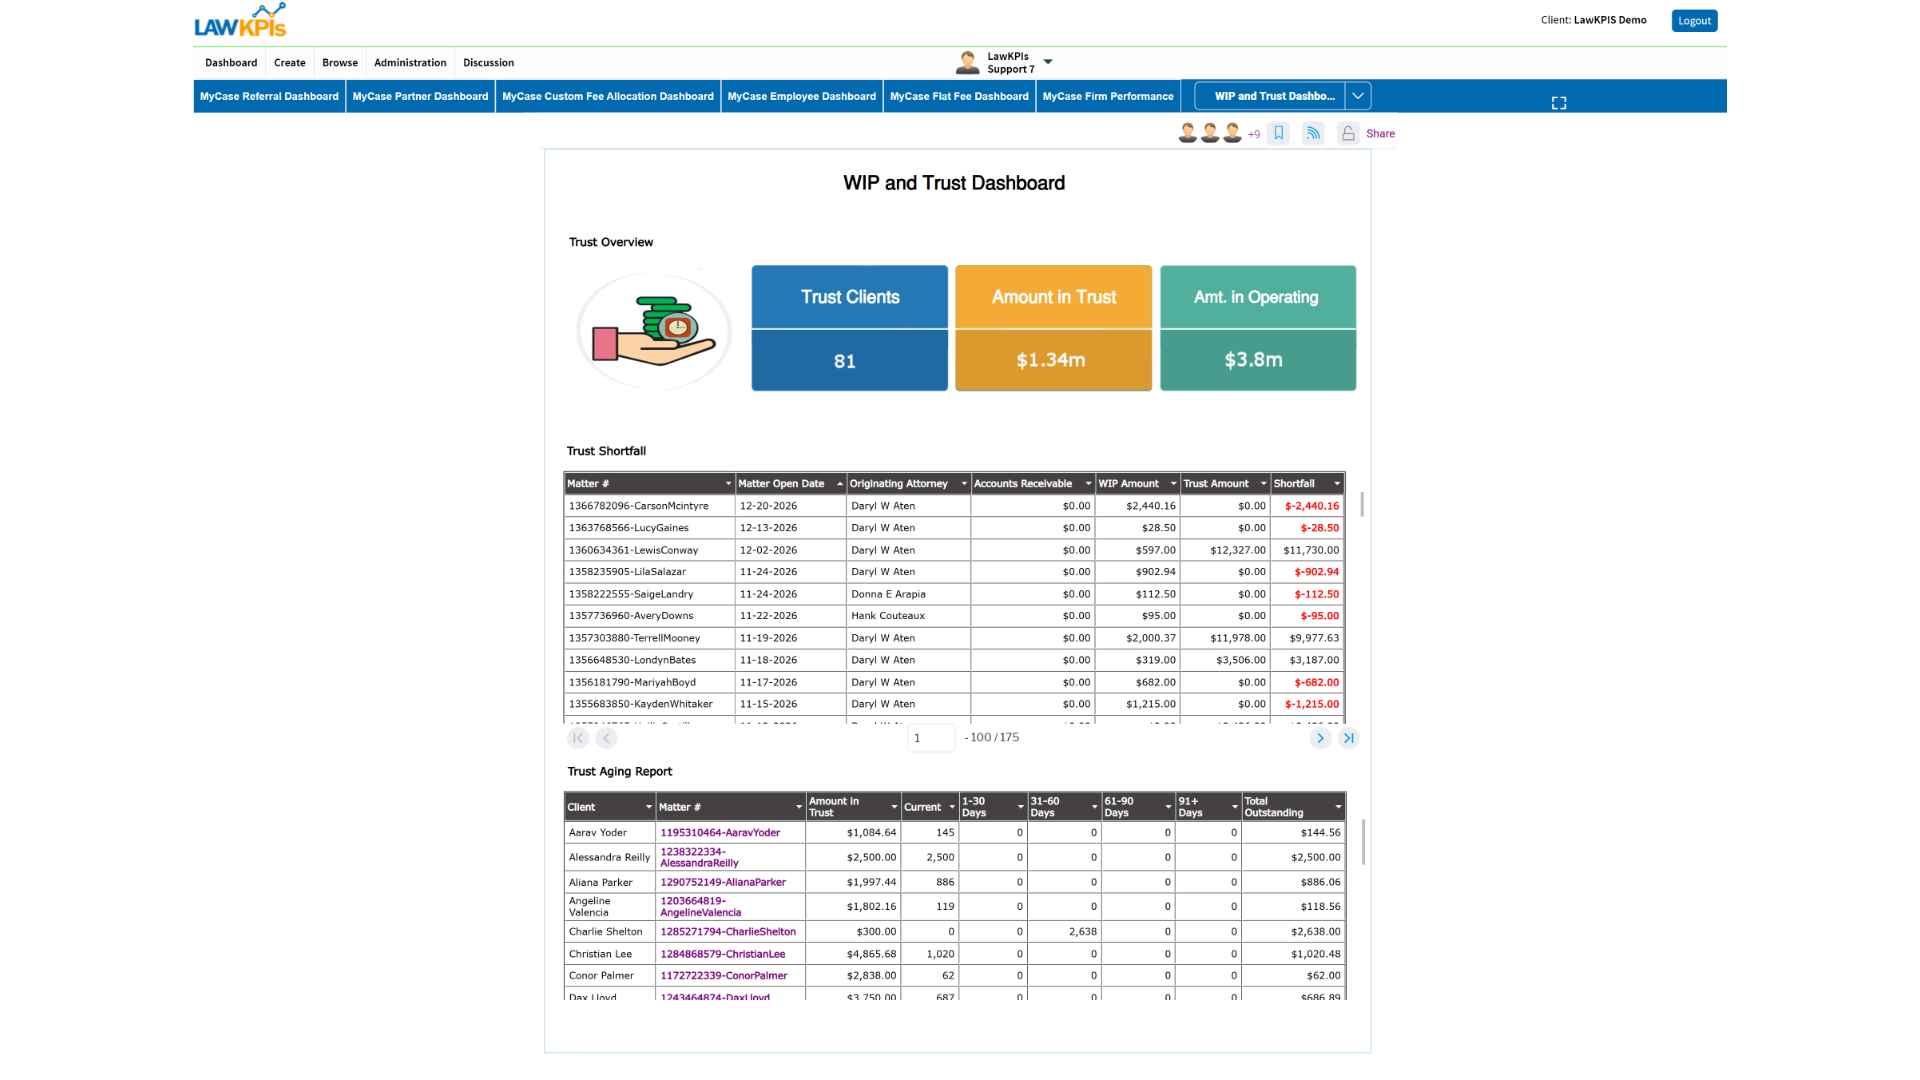This screenshot has height=1080, width=1920.
Task: Open the Shortfall column filter dropdown
Action: tap(1337, 484)
